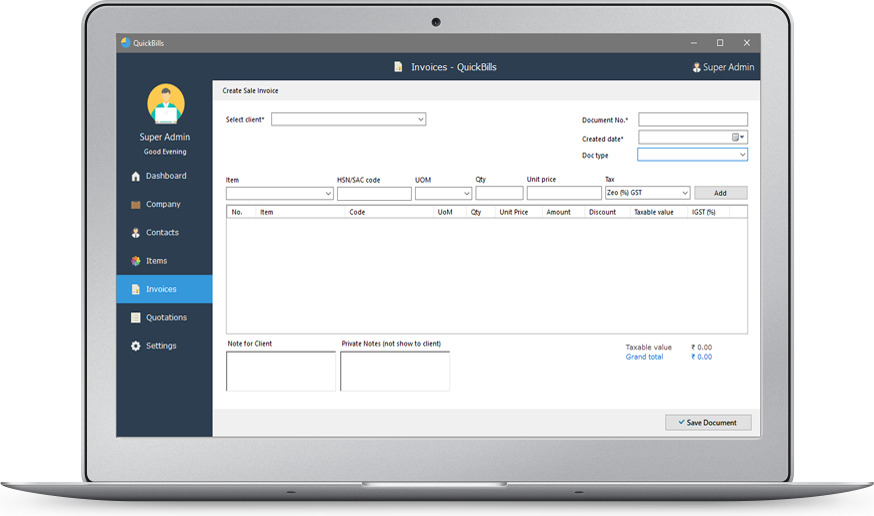This screenshot has height=516, width=874.
Task: Click the Note for Client text box
Action: pos(280,371)
